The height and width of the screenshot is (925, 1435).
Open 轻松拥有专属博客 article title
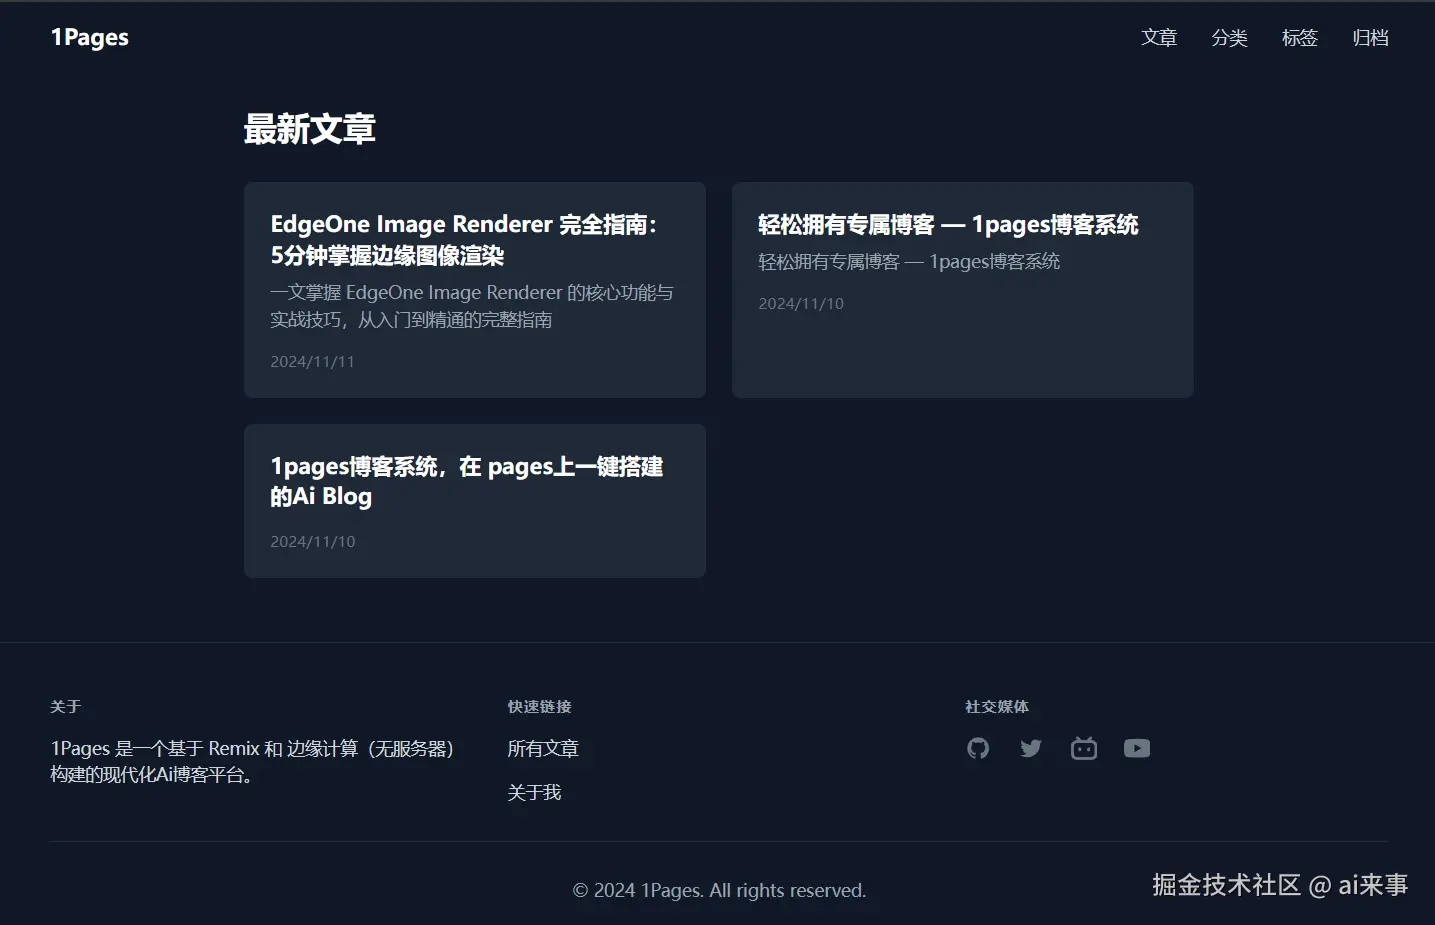pos(948,225)
